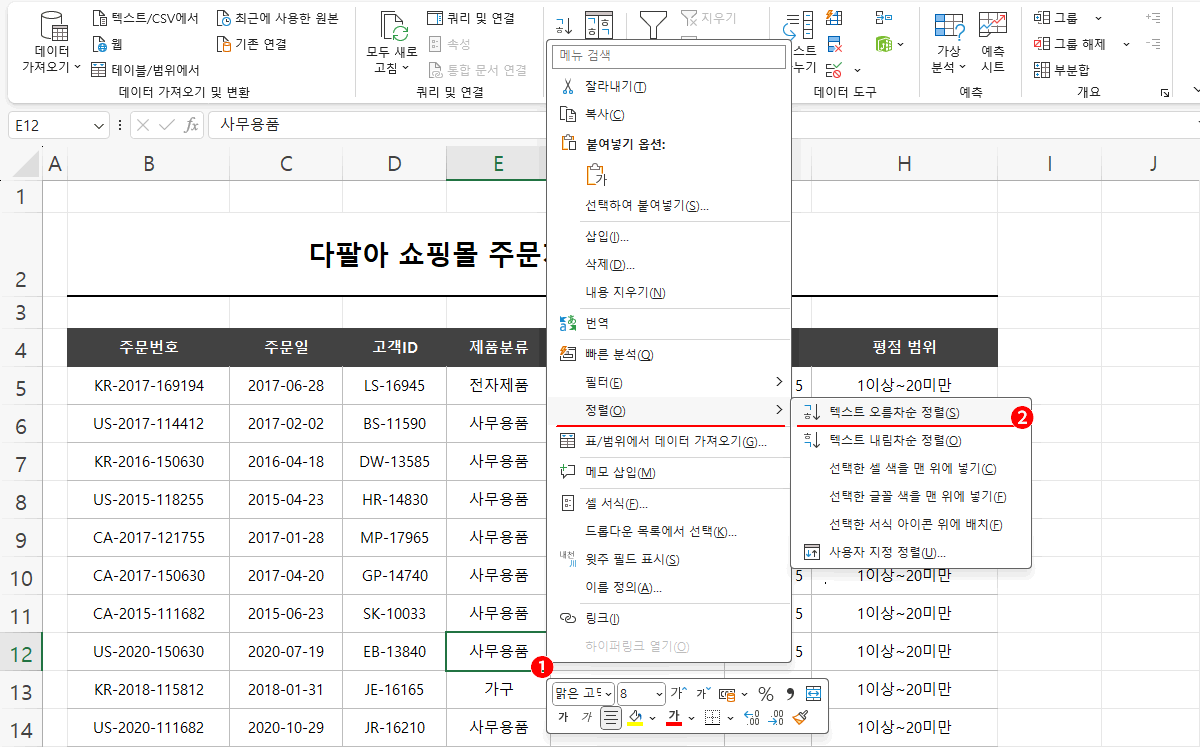Toggle center alignment in the mini toolbar

(611, 717)
